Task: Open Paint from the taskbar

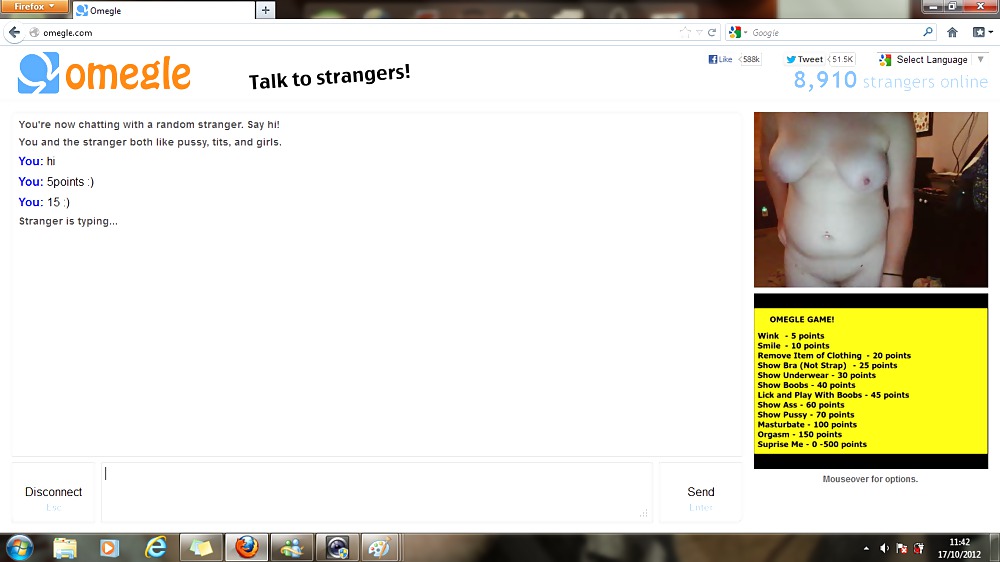Action: click(x=379, y=547)
